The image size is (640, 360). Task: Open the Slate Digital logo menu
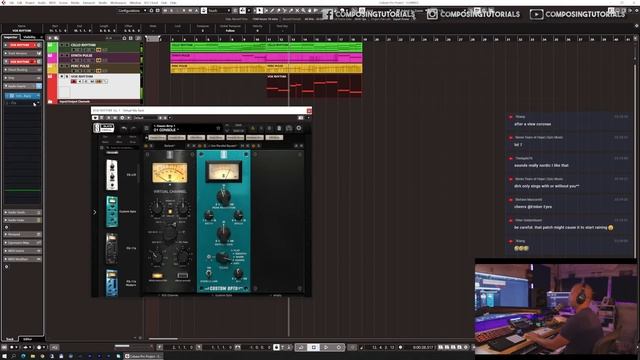[104, 128]
